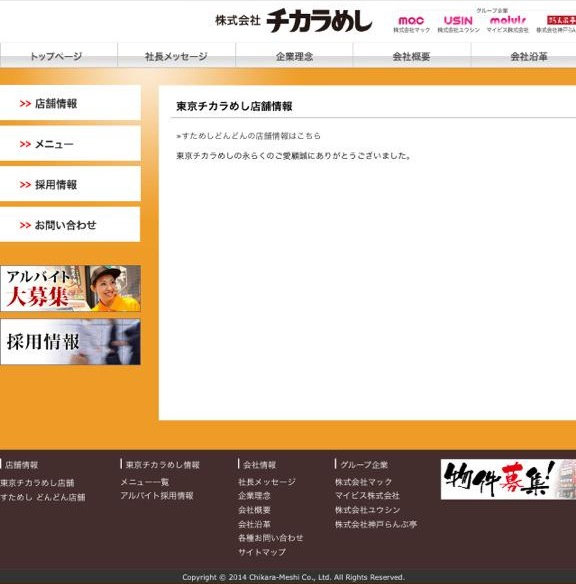Select メニュー in the sidebar

70,144
